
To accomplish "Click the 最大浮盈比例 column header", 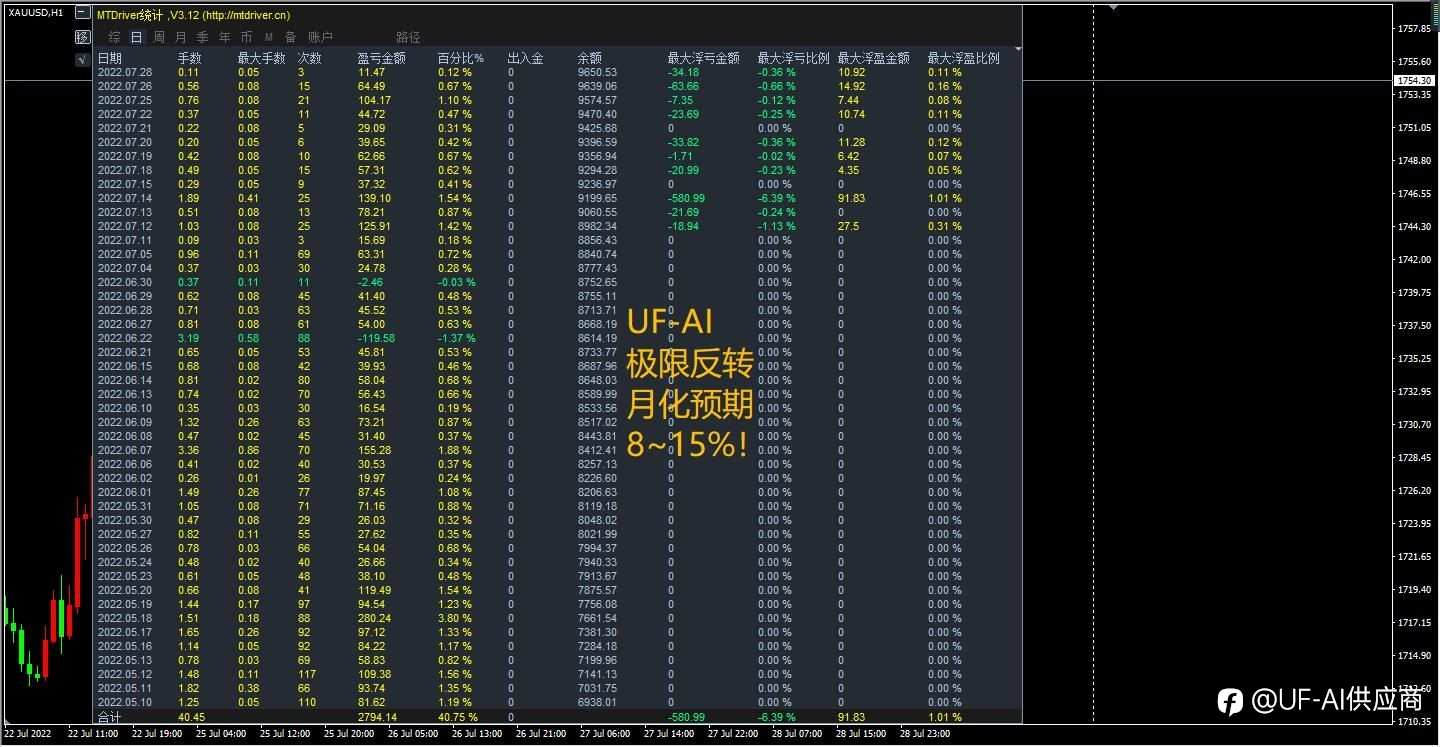I will point(963,58).
